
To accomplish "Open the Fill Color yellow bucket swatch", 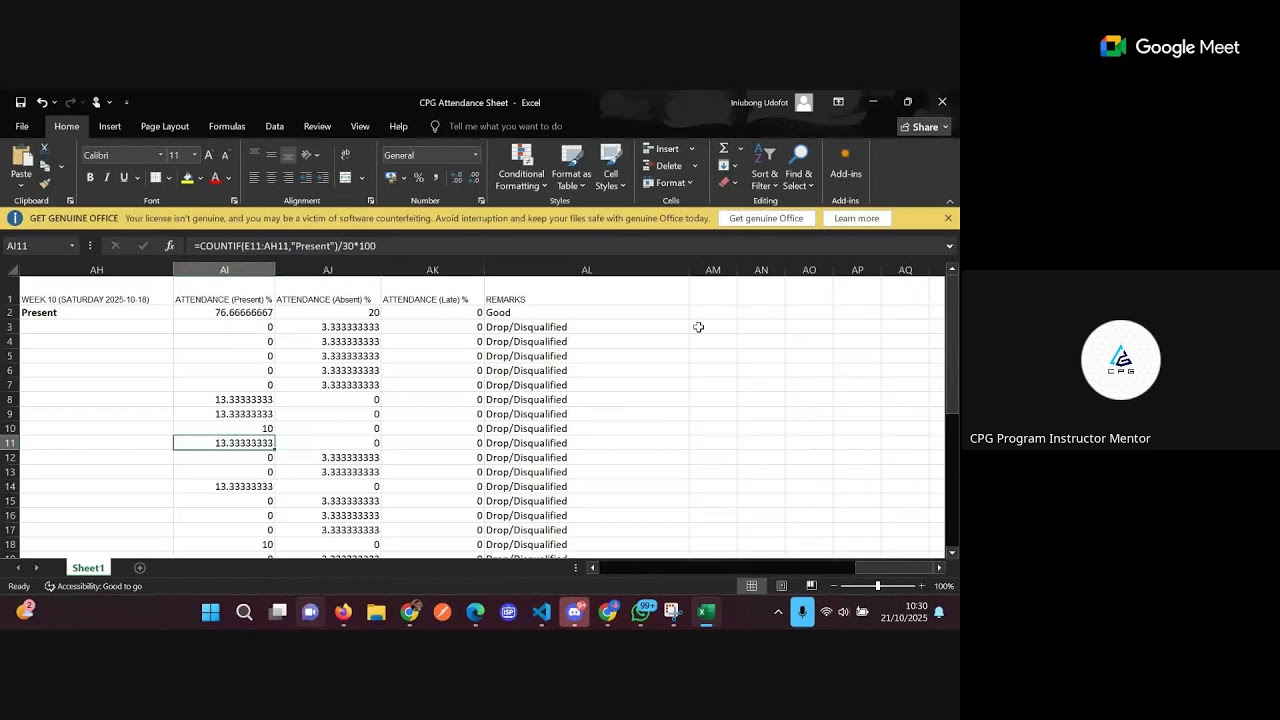I will click(187, 178).
